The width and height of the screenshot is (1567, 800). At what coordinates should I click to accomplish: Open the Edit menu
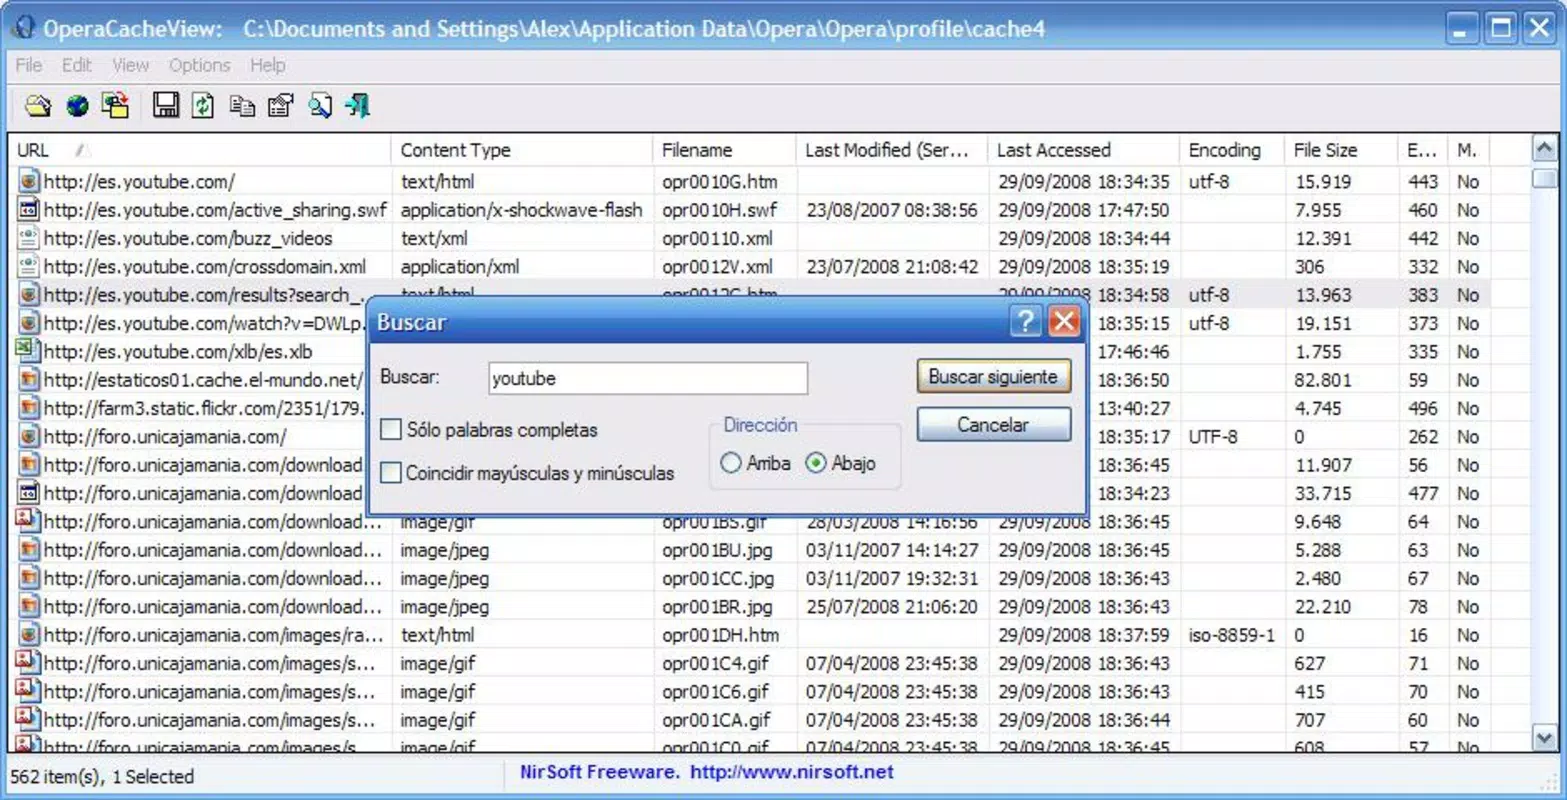[x=76, y=65]
